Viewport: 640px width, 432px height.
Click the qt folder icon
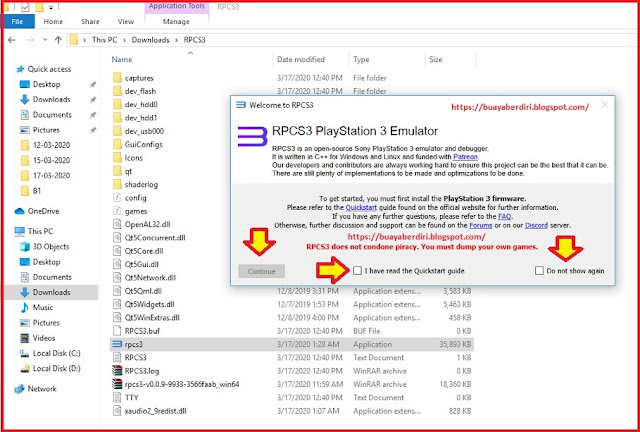tap(117, 171)
